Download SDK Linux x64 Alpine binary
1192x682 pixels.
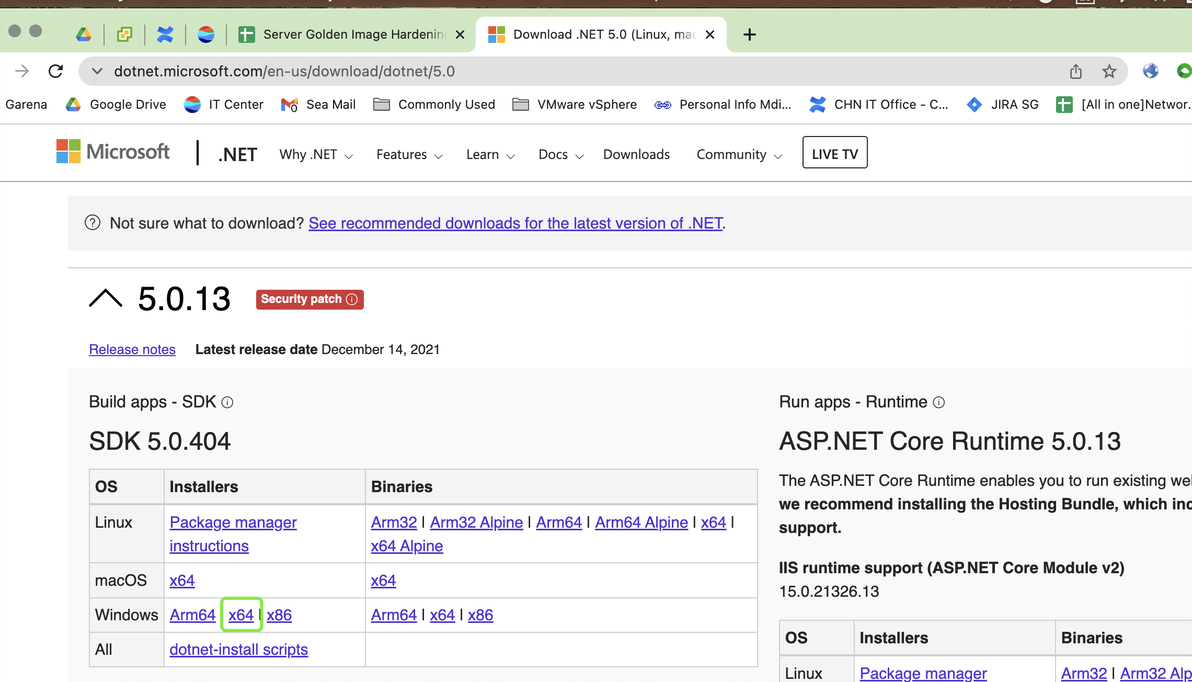click(407, 546)
